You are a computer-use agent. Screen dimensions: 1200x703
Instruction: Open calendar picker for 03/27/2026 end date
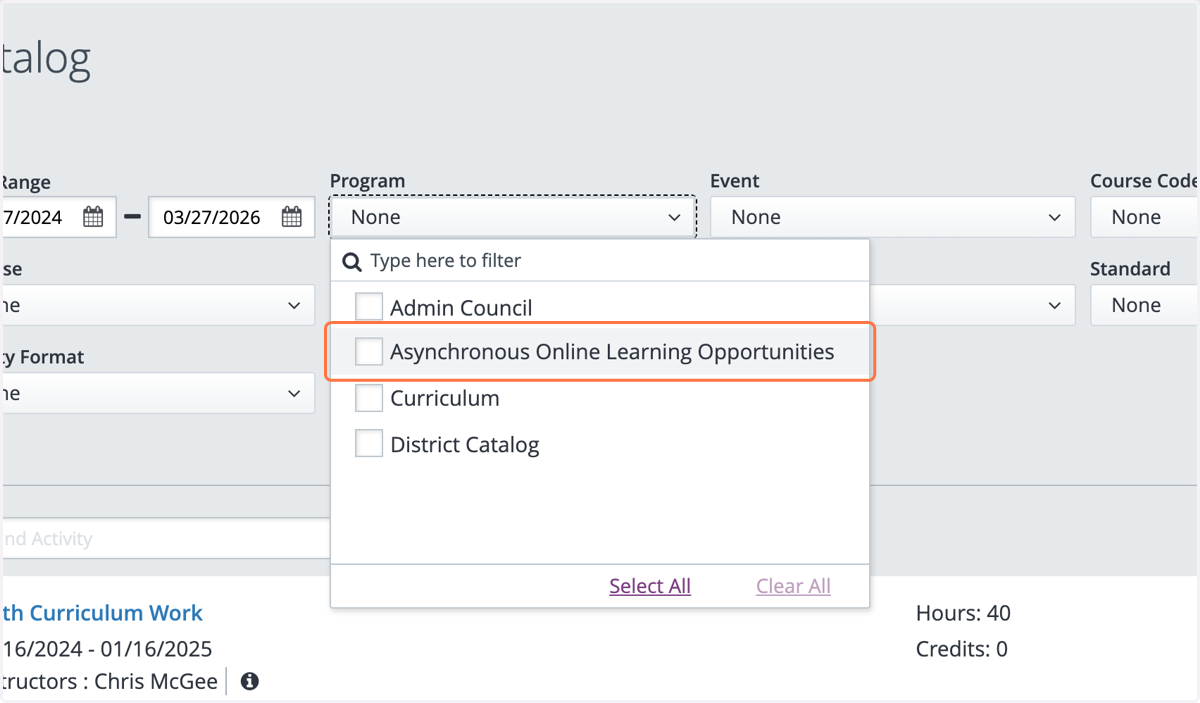point(292,217)
